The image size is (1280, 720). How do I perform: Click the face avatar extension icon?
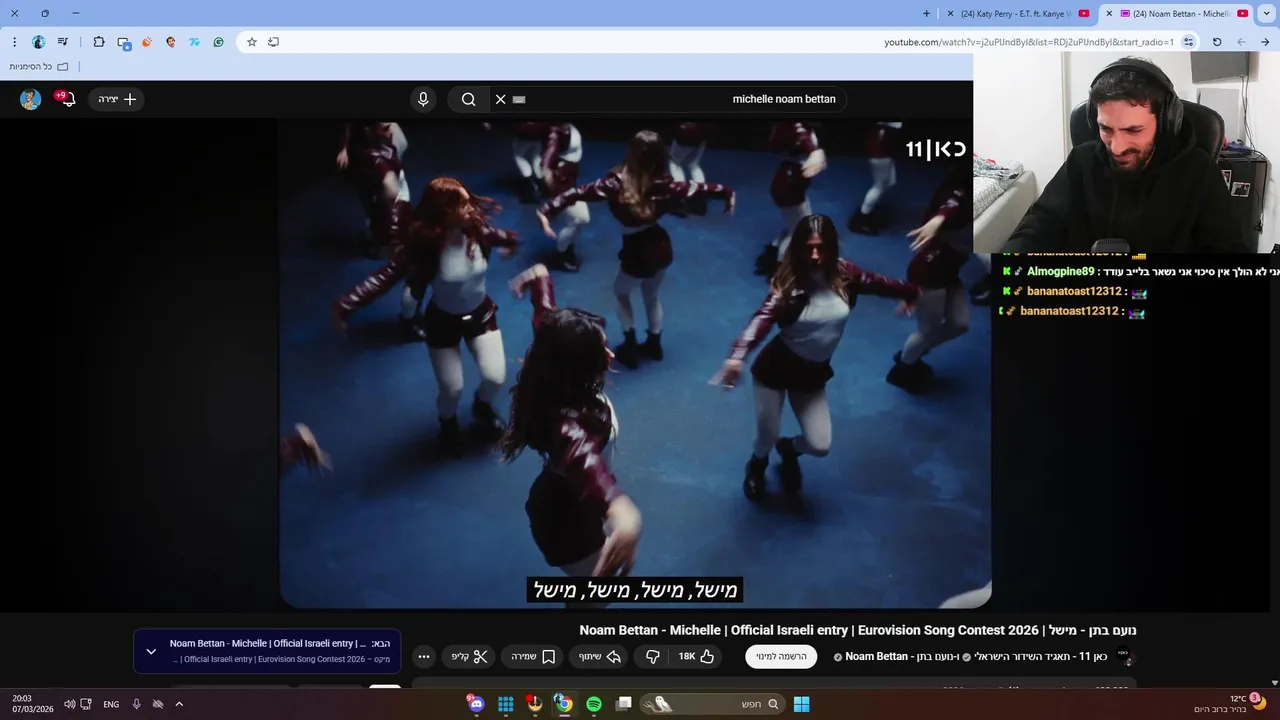pyautogui.click(x=171, y=42)
